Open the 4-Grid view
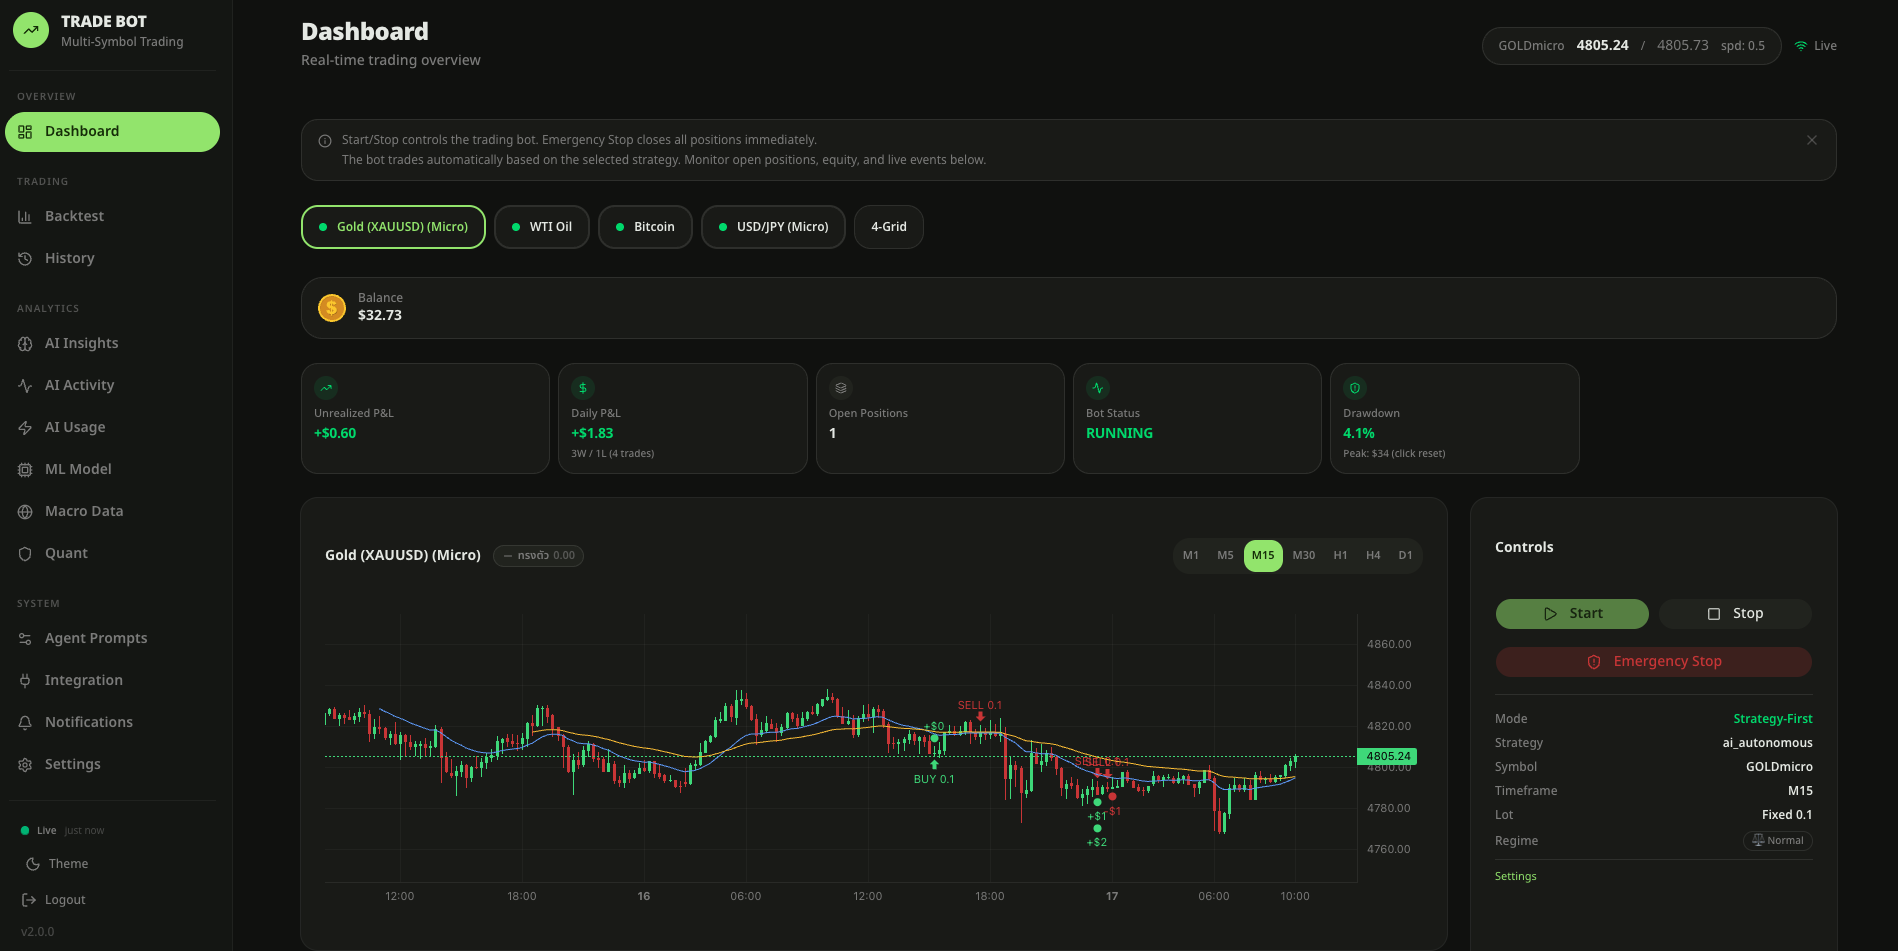 click(x=889, y=227)
